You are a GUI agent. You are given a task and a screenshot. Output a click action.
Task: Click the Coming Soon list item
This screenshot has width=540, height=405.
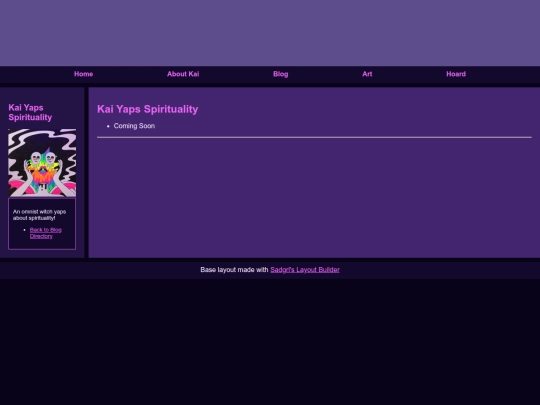tap(134, 126)
